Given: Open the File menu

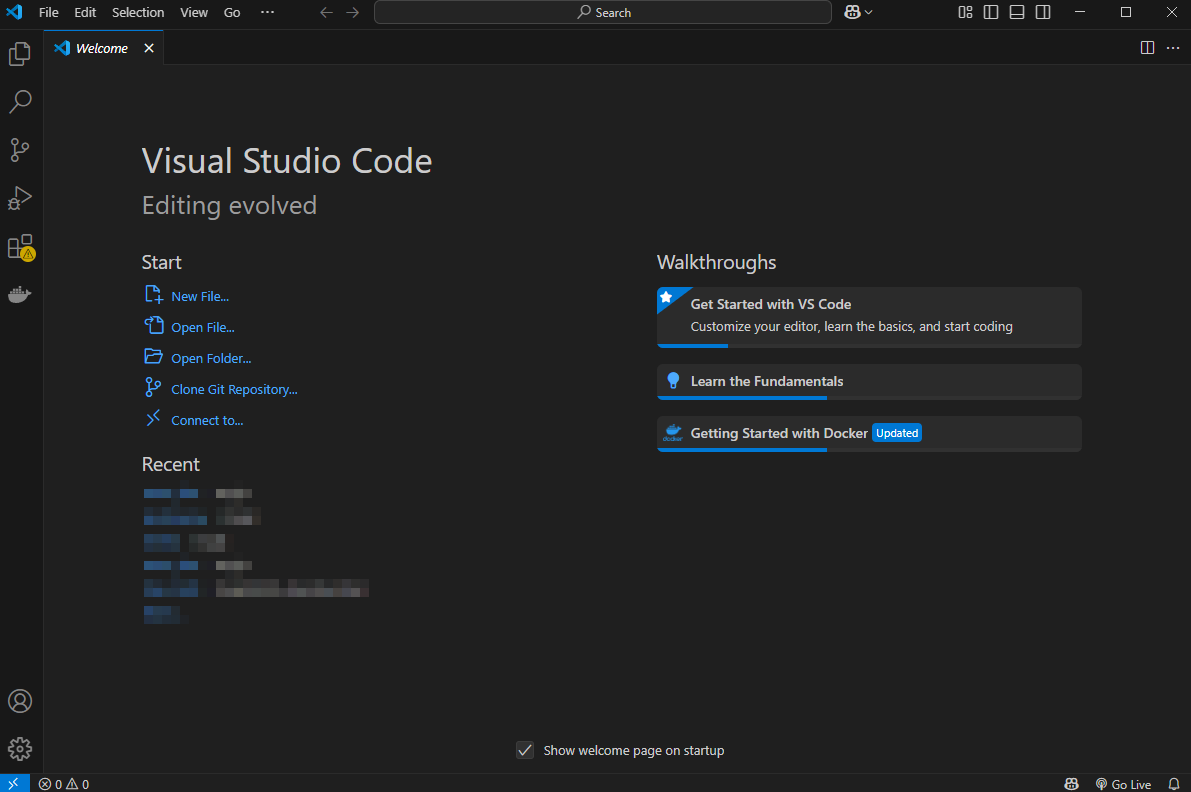Looking at the screenshot, I should coord(49,12).
